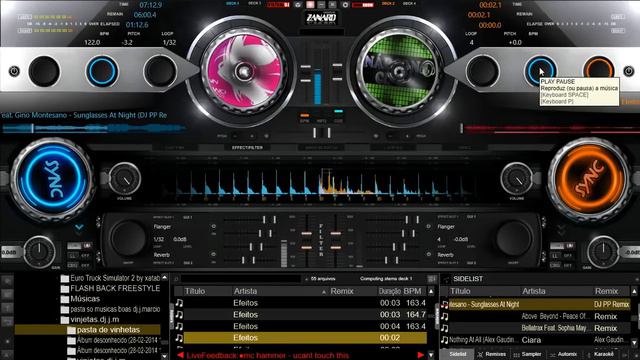Open the Remixes tab
This screenshot has width=640, height=360.
(x=492, y=354)
